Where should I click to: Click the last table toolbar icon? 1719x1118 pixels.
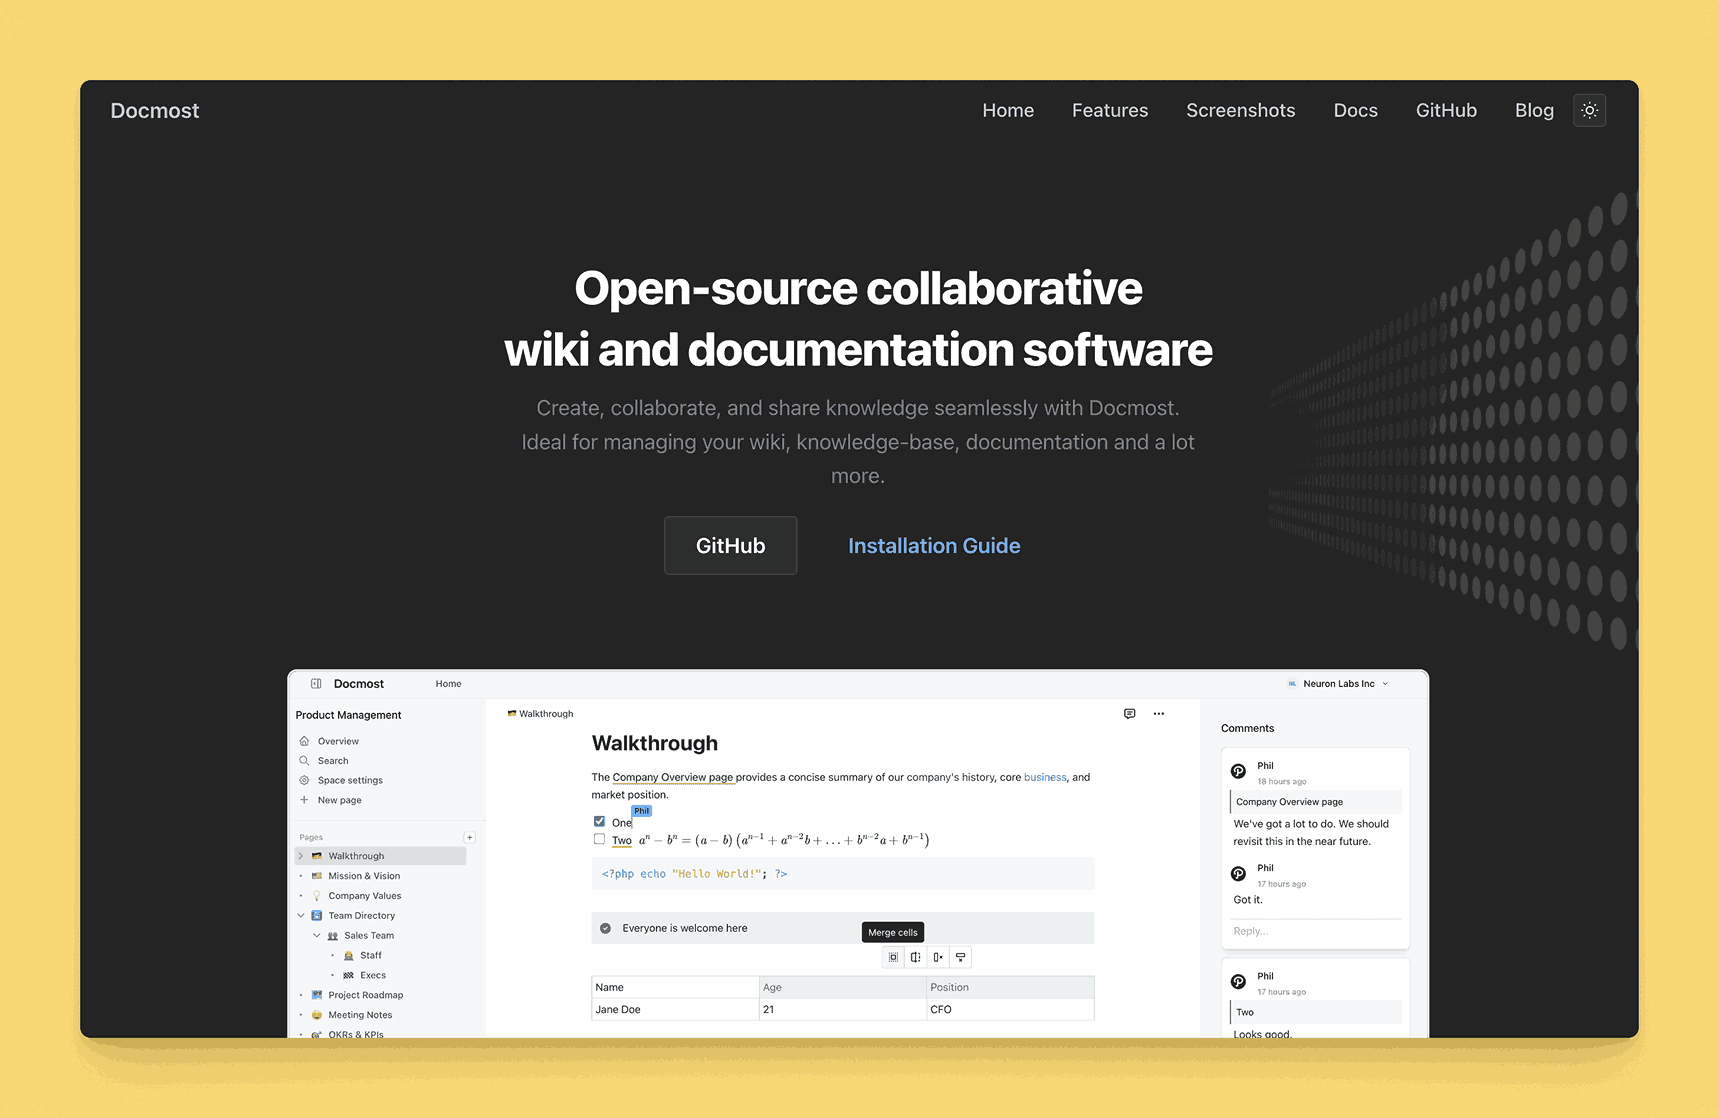tap(961, 957)
